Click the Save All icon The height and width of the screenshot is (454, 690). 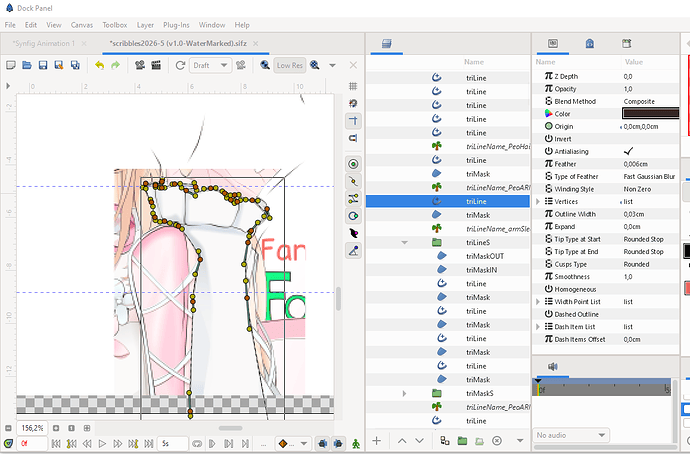75,65
